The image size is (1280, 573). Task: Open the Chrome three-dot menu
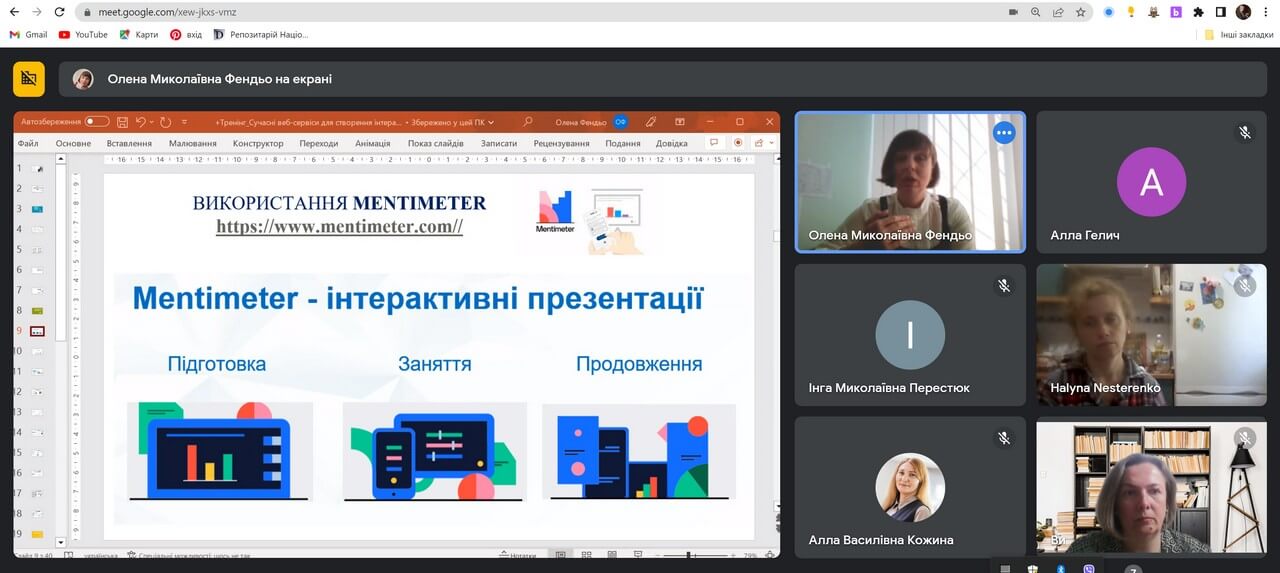click(1266, 12)
